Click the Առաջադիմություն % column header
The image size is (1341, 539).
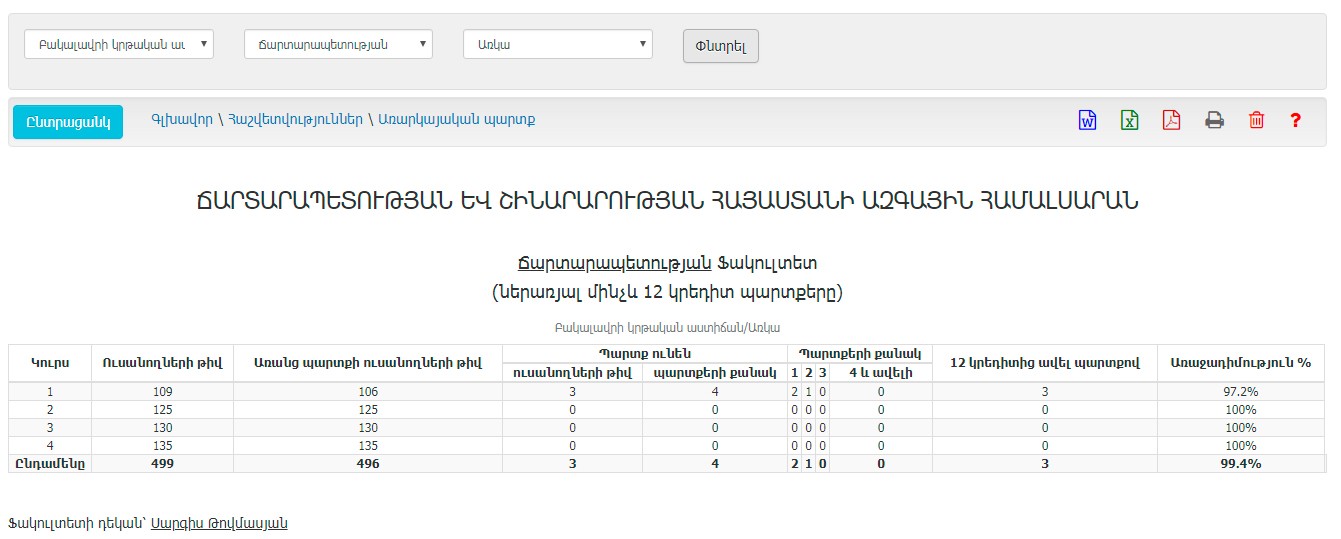coord(1242,362)
